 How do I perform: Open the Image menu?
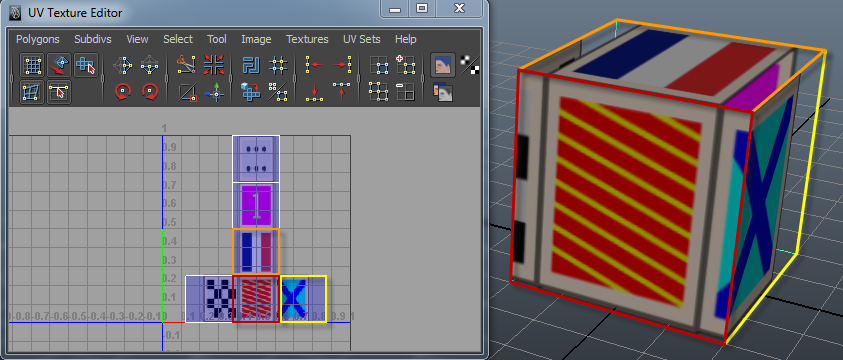coord(256,39)
